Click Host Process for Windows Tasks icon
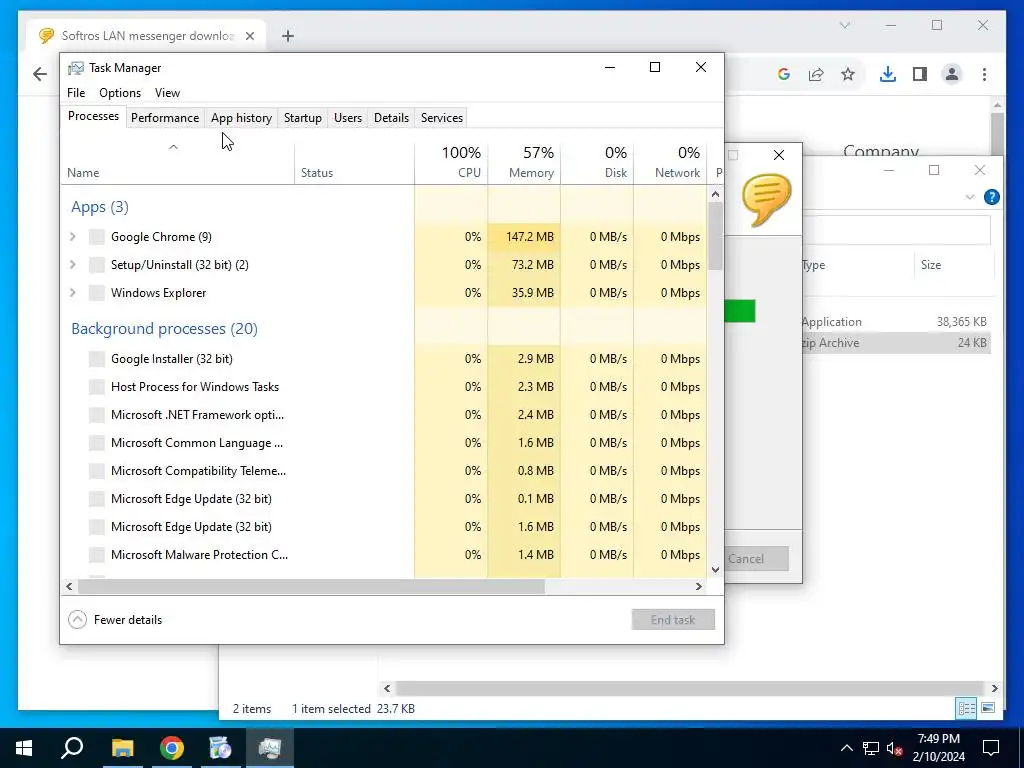Screen dimensions: 1024x768 97,387
